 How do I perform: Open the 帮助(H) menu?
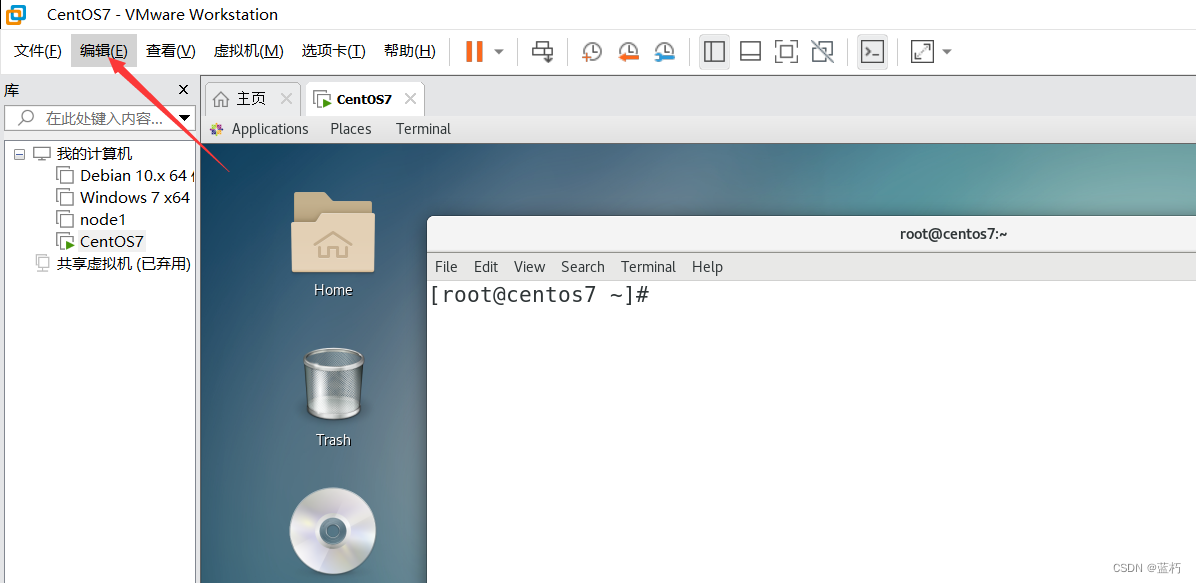(410, 51)
